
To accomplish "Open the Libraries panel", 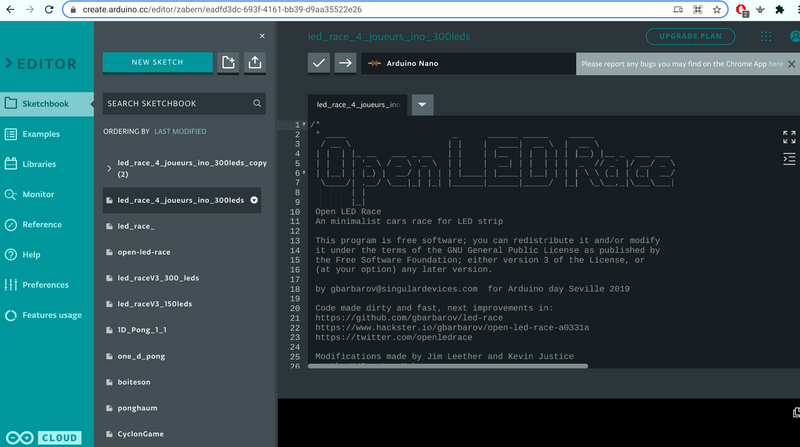I will click(x=39, y=164).
